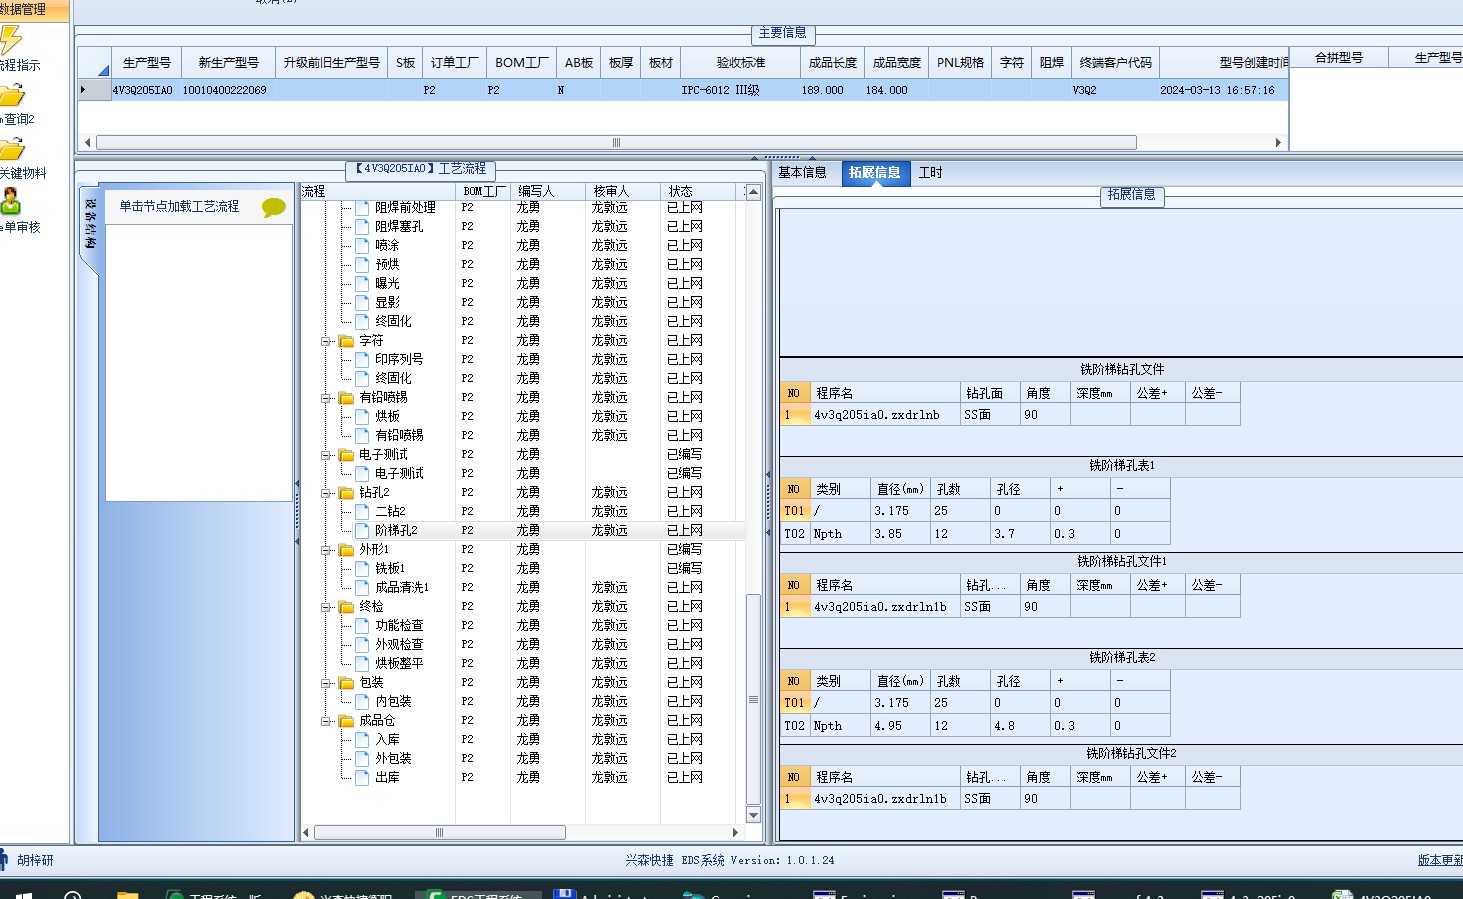Viewport: 1463px width, 899px height.
Task: Open the 单审核 person icon
Action: click(11, 202)
